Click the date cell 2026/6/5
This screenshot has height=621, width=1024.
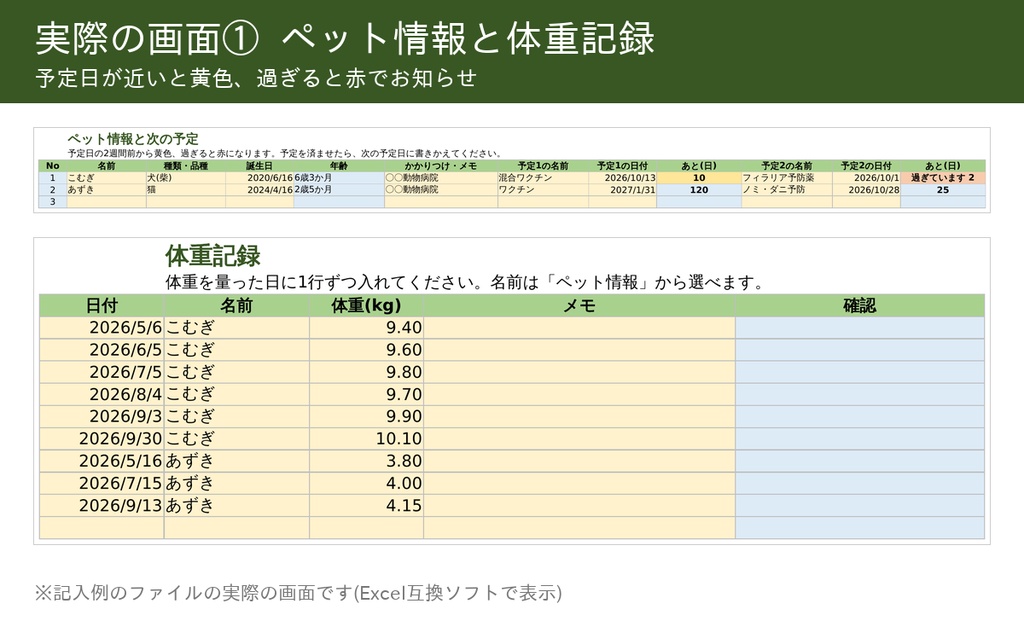point(101,350)
